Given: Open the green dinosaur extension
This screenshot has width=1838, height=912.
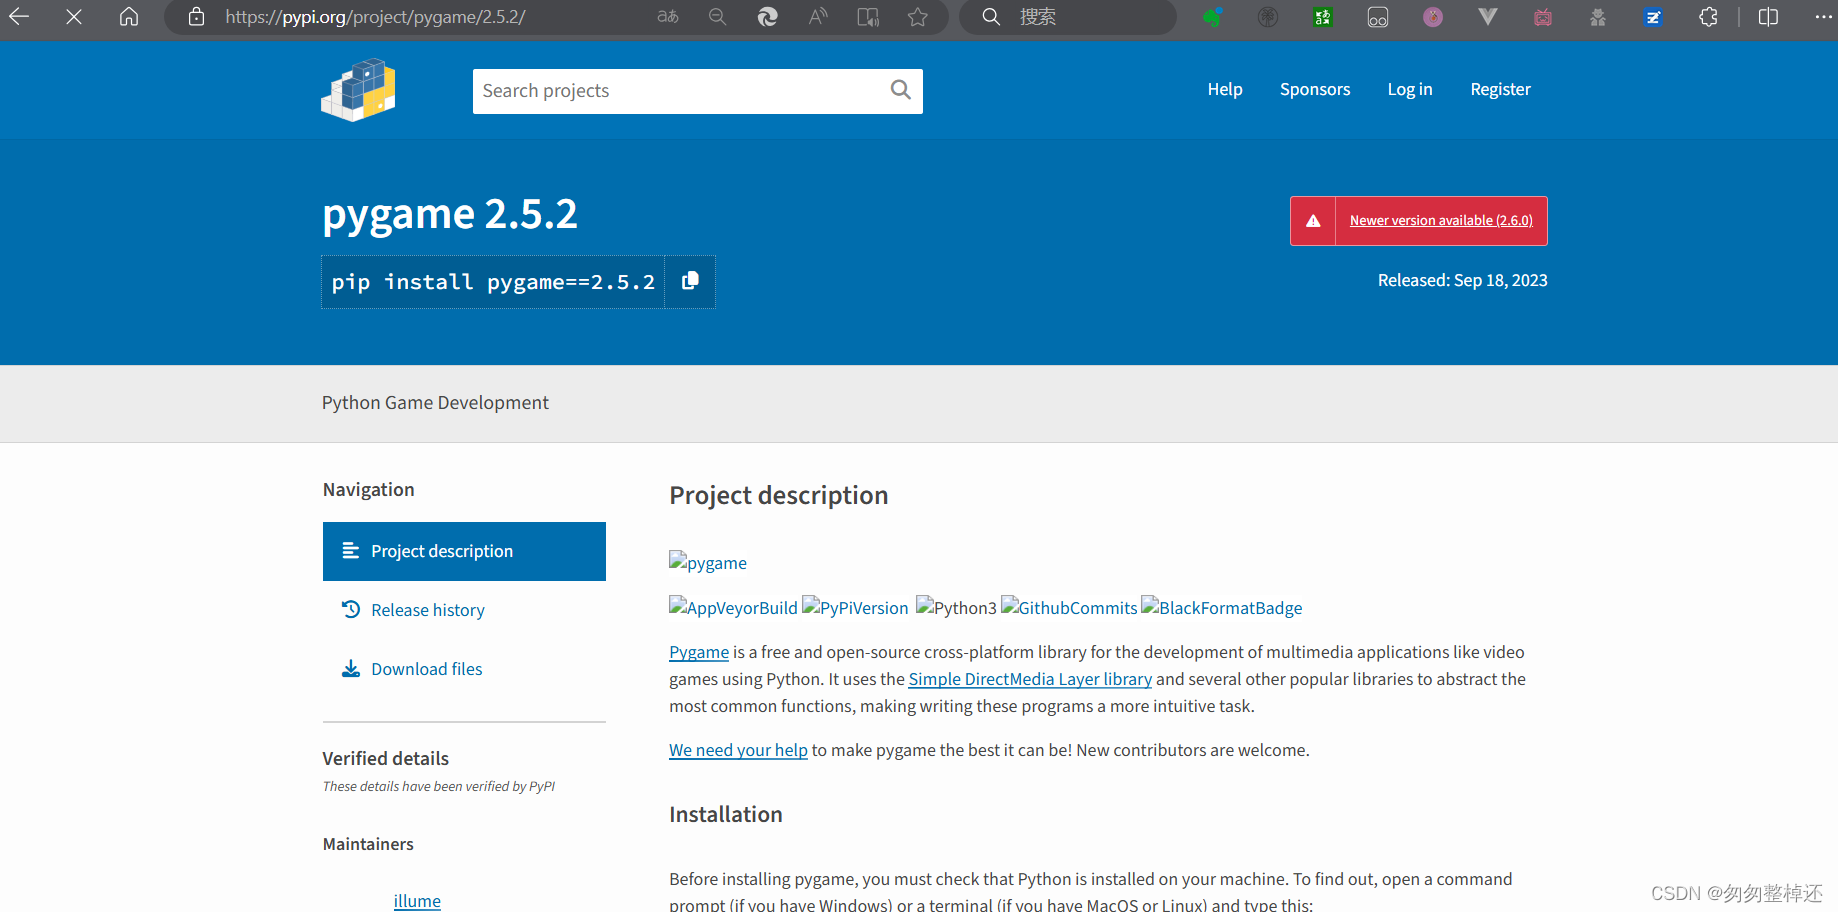Looking at the screenshot, I should click(x=1213, y=17).
